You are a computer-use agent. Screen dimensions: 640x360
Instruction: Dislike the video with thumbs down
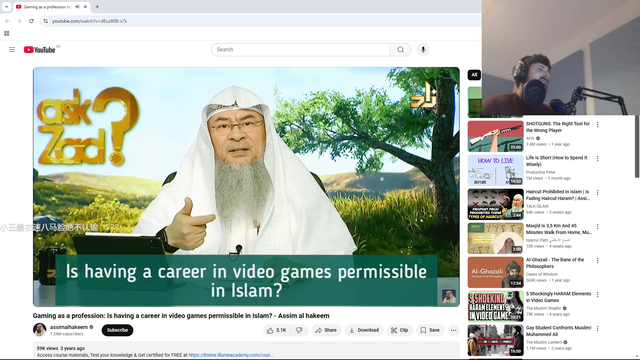(300, 330)
